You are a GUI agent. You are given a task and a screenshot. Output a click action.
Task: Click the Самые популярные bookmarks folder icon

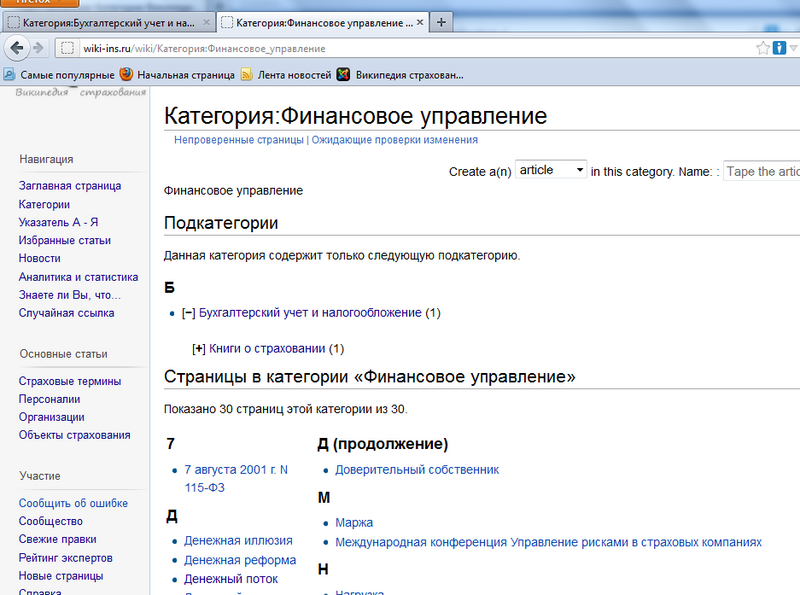[x=10, y=72]
